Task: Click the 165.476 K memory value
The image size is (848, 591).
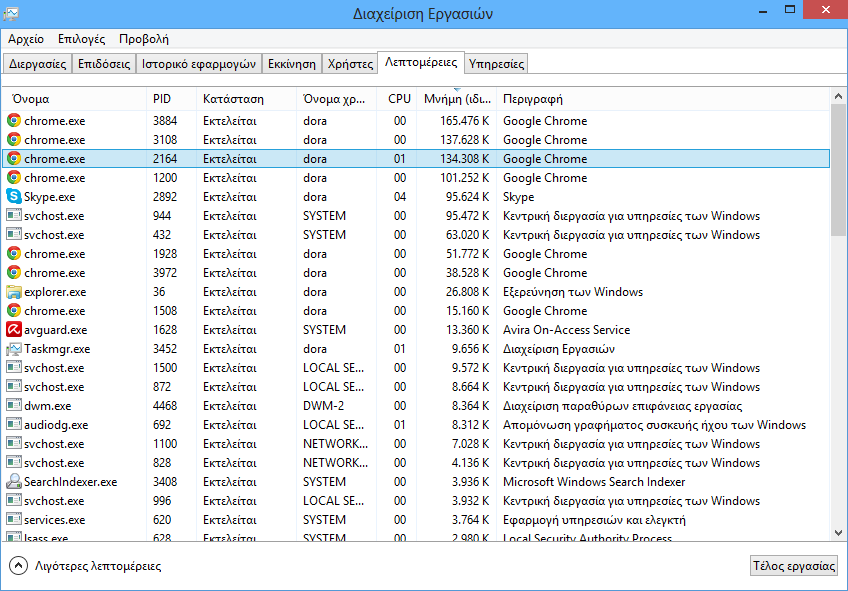Action: tap(465, 121)
